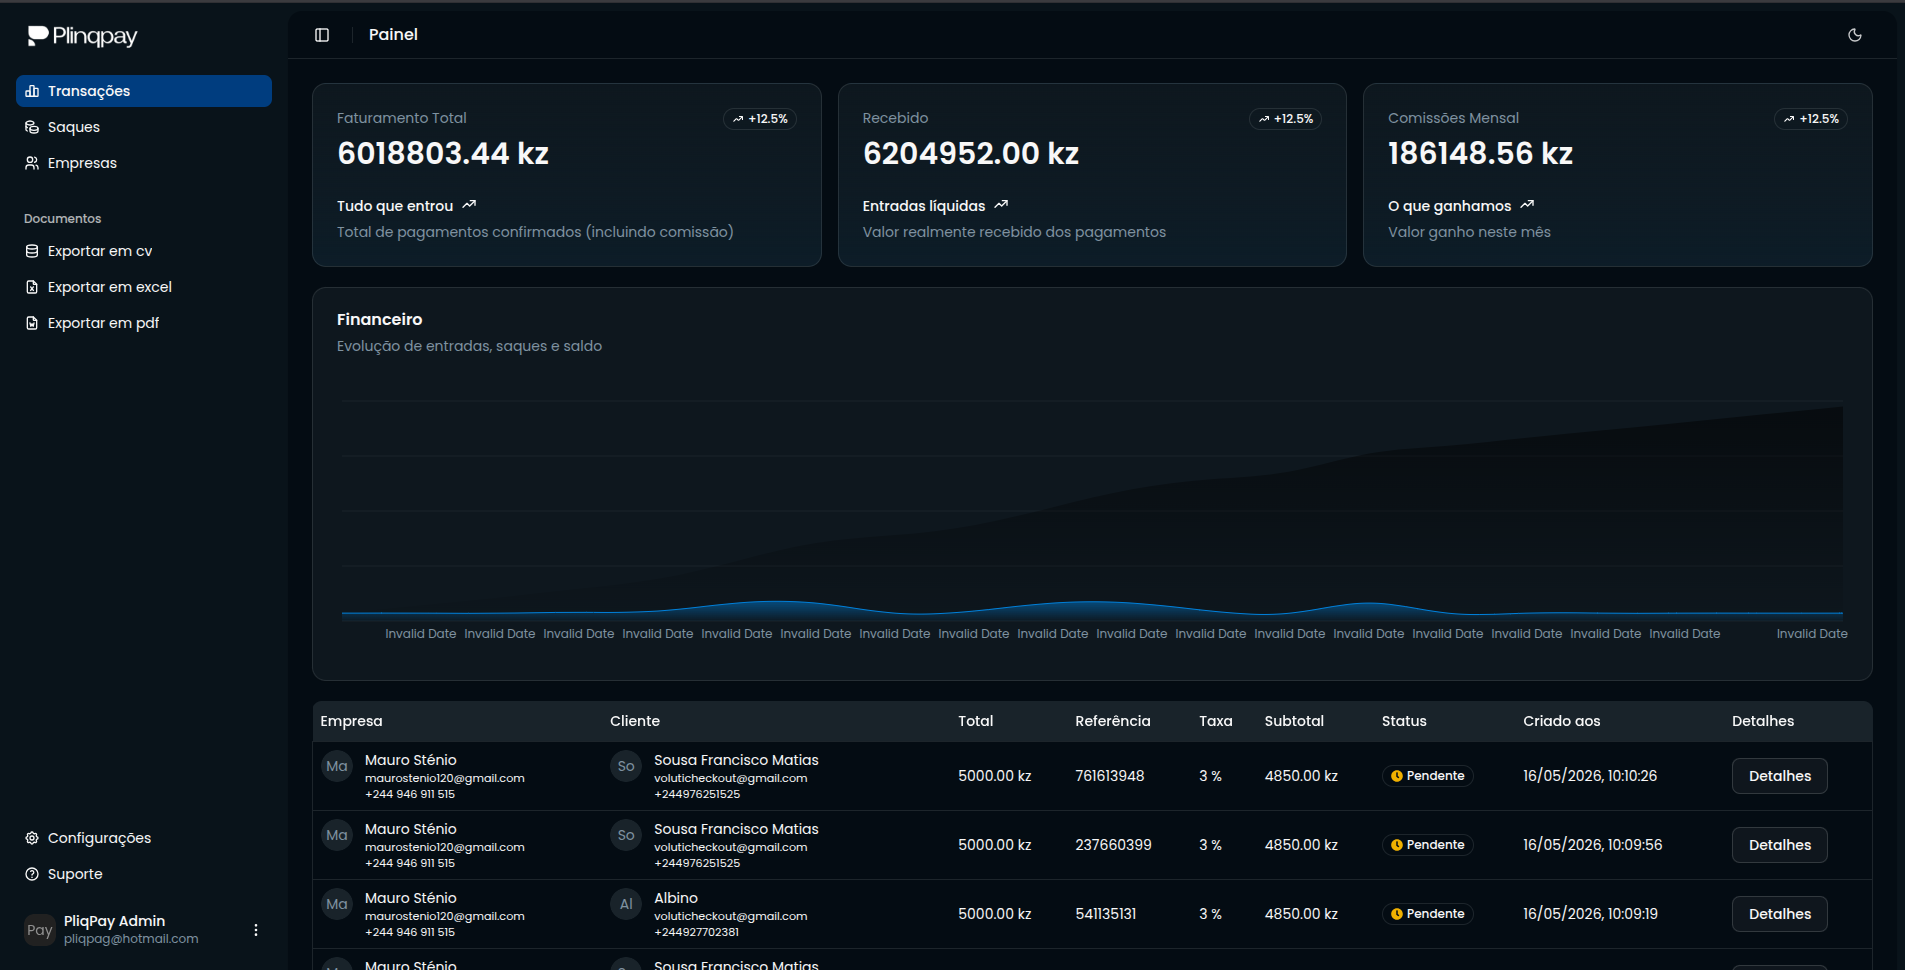Select Exportar em excel
Image resolution: width=1905 pixels, height=970 pixels.
pos(144,287)
